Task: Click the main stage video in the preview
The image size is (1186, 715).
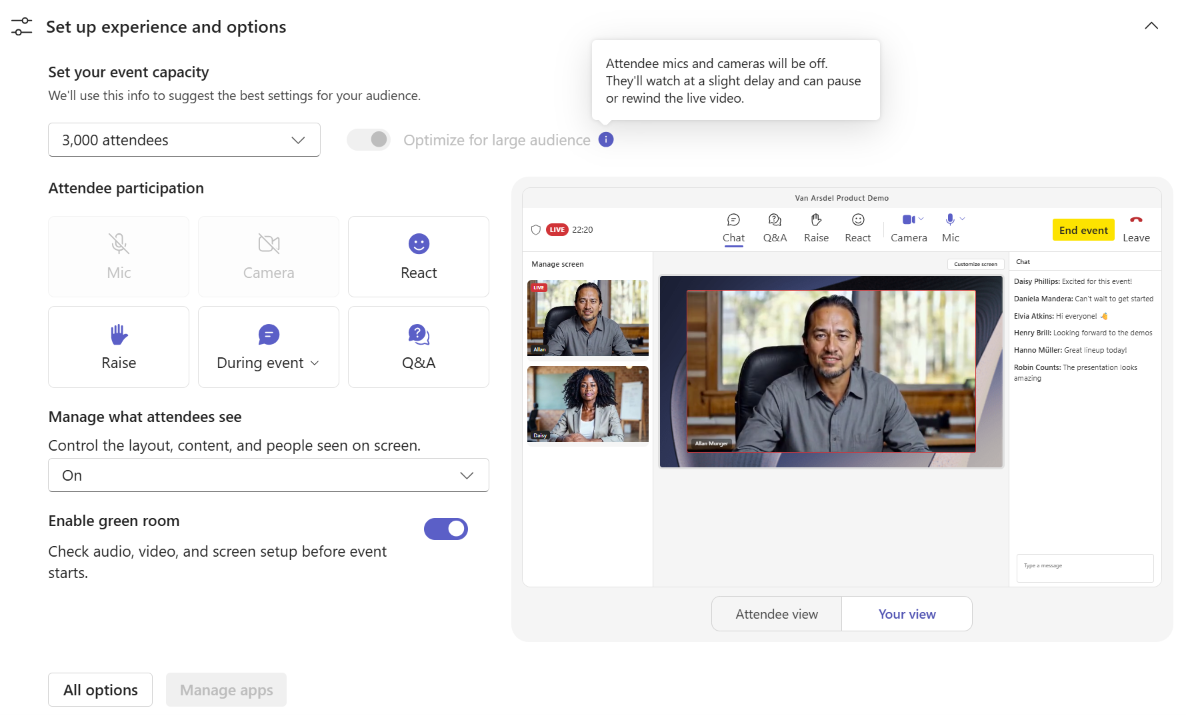Action: (831, 371)
